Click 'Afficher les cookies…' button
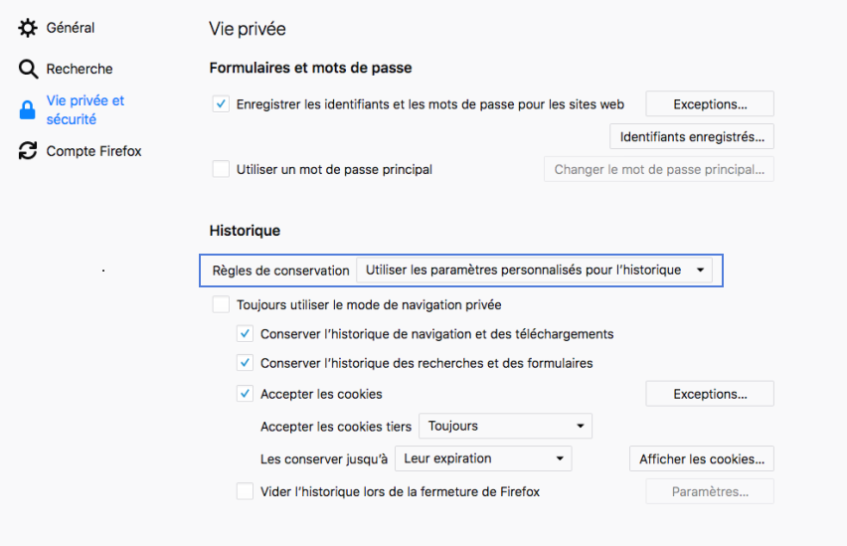Image resolution: width=847 pixels, height=546 pixels. 702,459
